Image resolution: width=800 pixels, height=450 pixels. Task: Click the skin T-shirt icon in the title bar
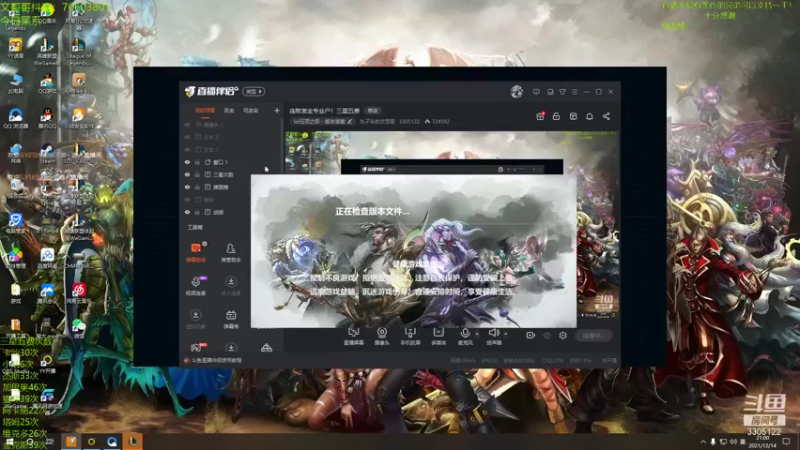[562, 92]
